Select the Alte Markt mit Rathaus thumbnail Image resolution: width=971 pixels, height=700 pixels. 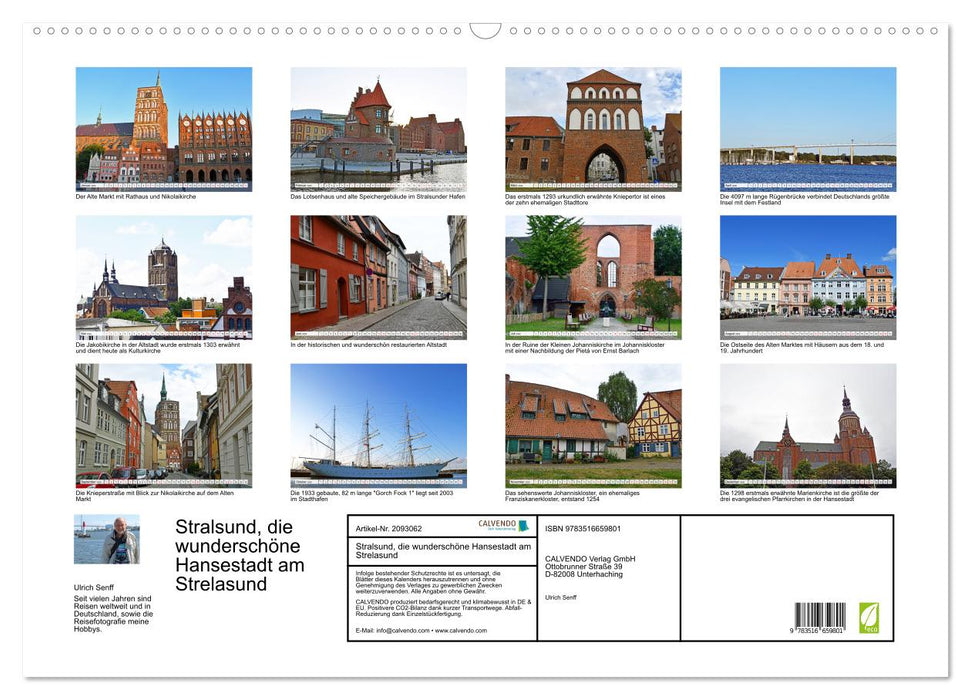[164, 128]
